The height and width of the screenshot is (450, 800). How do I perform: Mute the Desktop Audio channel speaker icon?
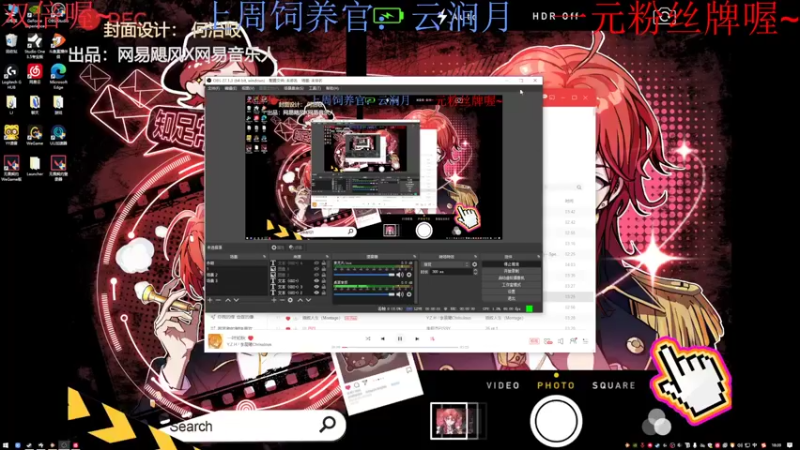click(400, 294)
